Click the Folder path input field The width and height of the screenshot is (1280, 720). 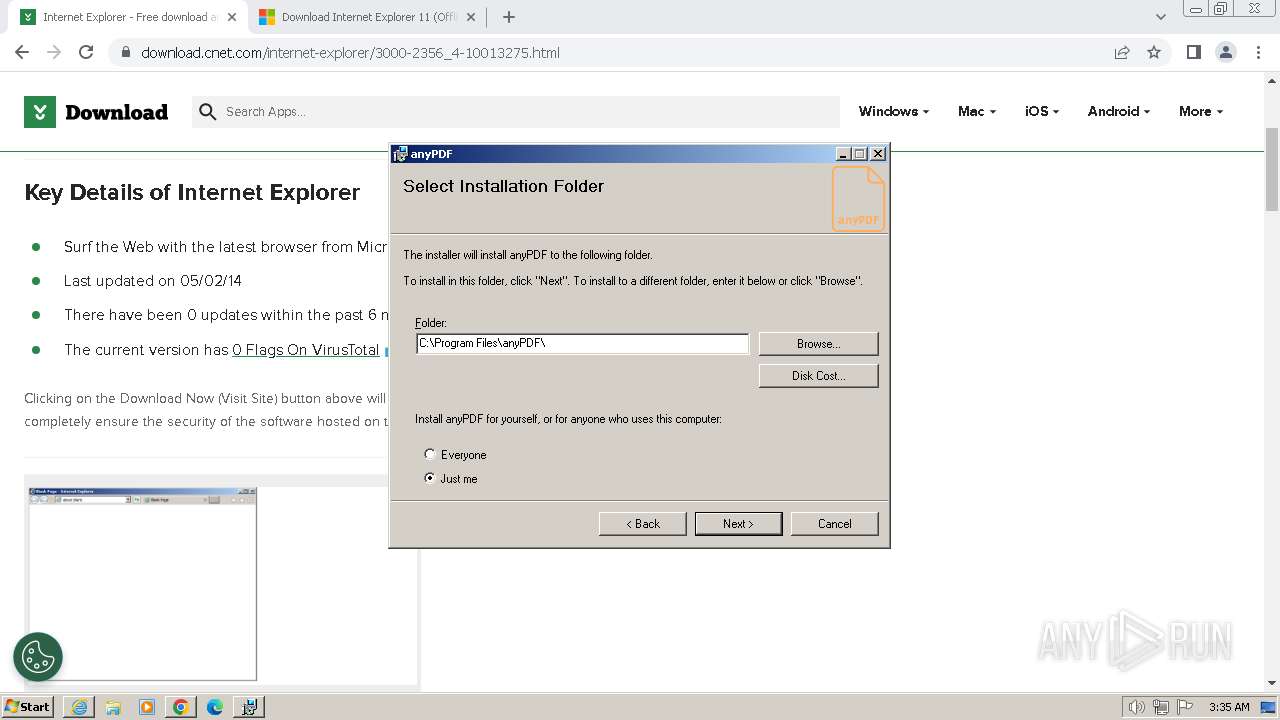pyautogui.click(x=582, y=344)
